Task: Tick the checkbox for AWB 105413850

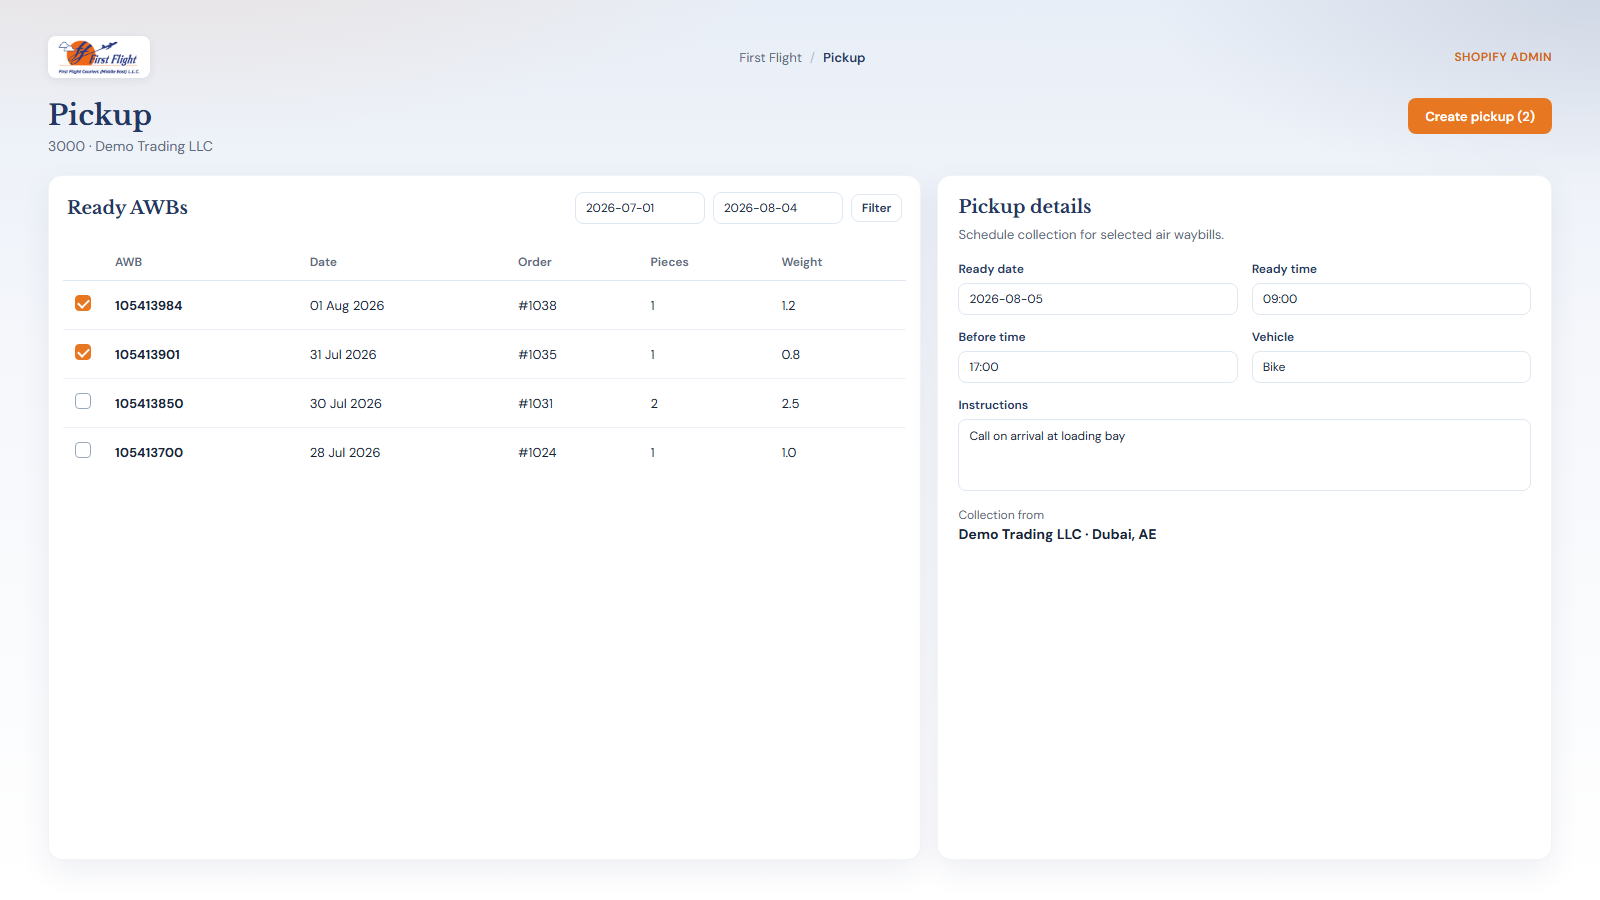Action: tap(83, 401)
